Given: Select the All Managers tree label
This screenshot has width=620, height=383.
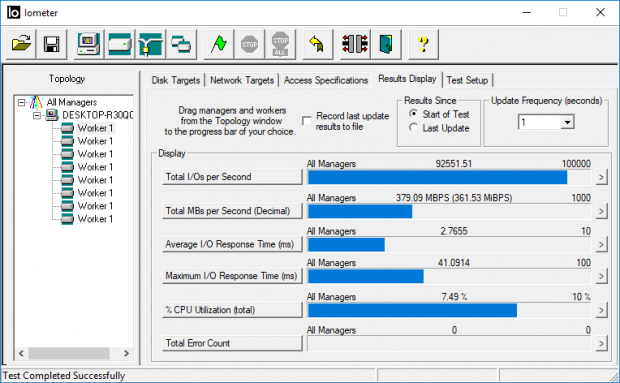Looking at the screenshot, I should [x=72, y=102].
